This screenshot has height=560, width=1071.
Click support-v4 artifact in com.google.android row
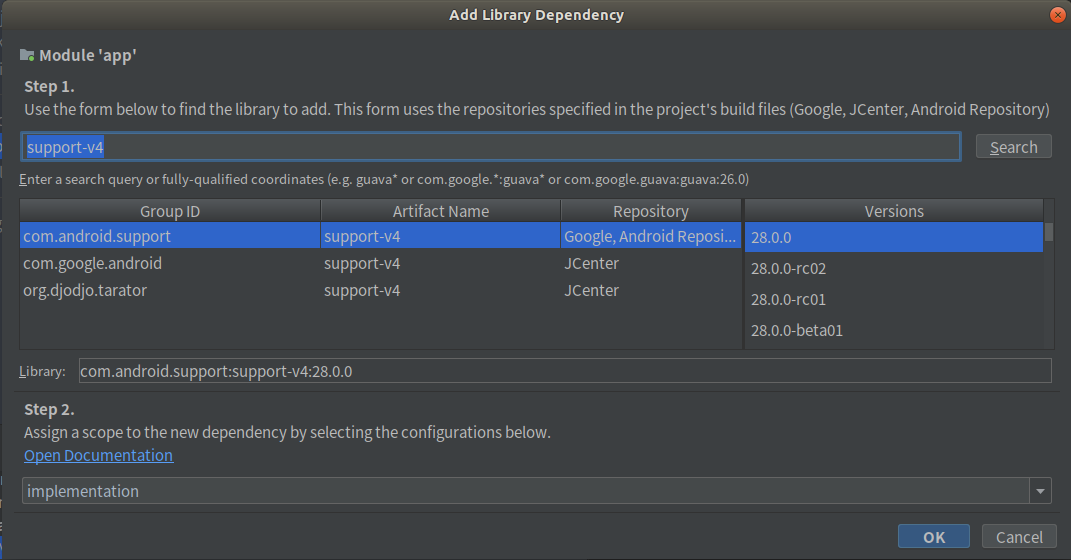pyautogui.click(x=441, y=264)
